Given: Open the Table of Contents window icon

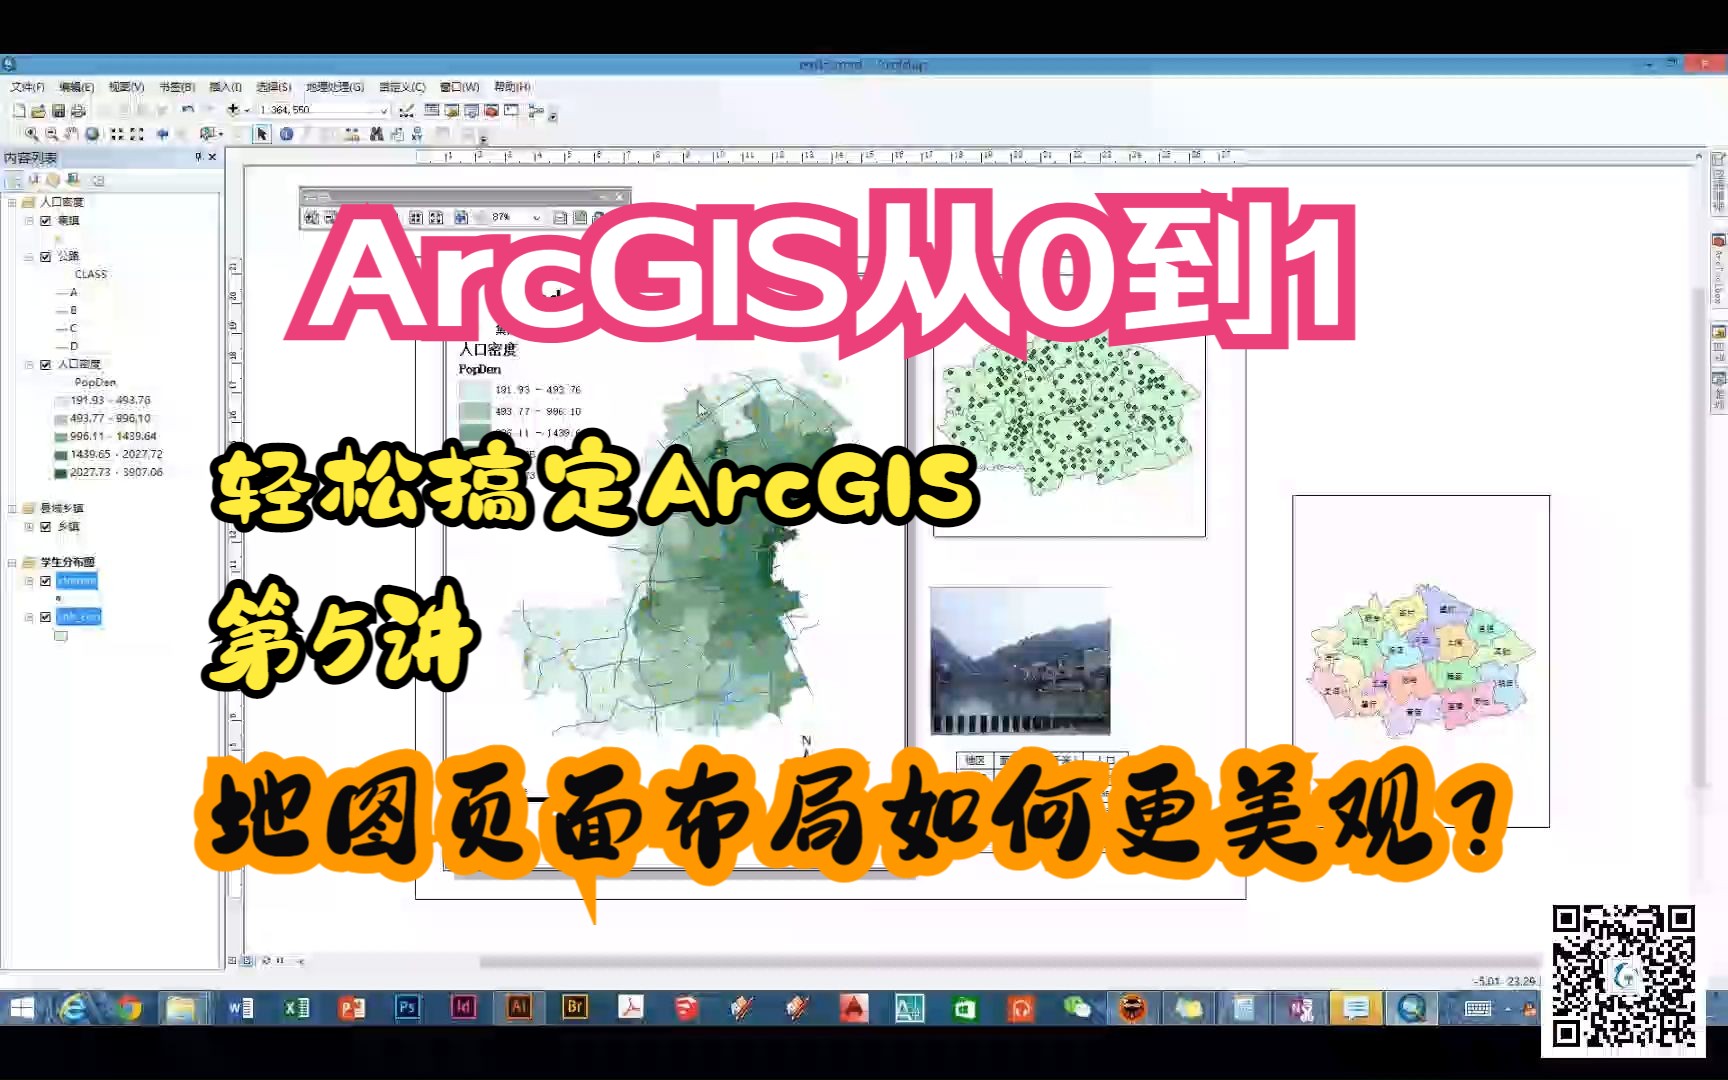Looking at the screenshot, I should [432, 110].
